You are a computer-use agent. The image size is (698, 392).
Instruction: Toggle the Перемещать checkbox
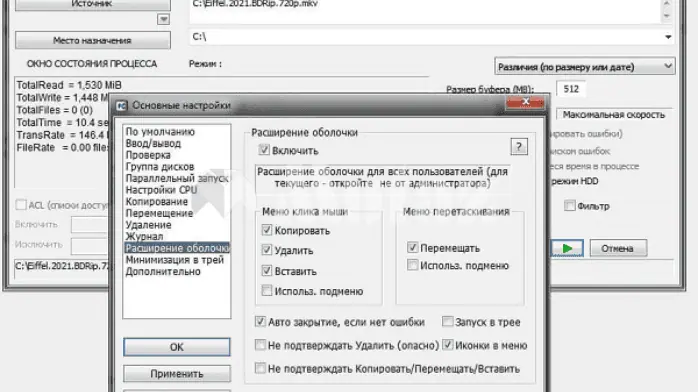tap(413, 247)
